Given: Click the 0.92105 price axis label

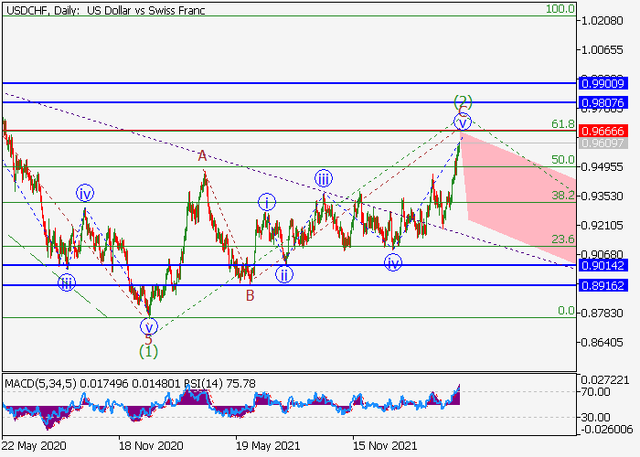Looking at the screenshot, I should (602, 225).
